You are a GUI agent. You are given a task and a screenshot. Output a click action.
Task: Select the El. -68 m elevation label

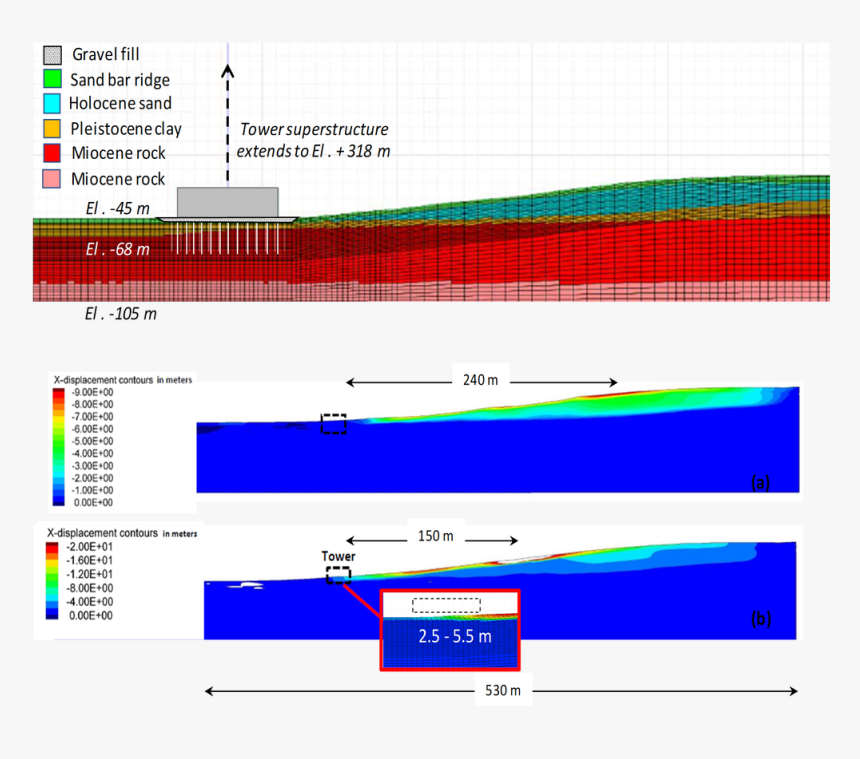click(x=117, y=249)
